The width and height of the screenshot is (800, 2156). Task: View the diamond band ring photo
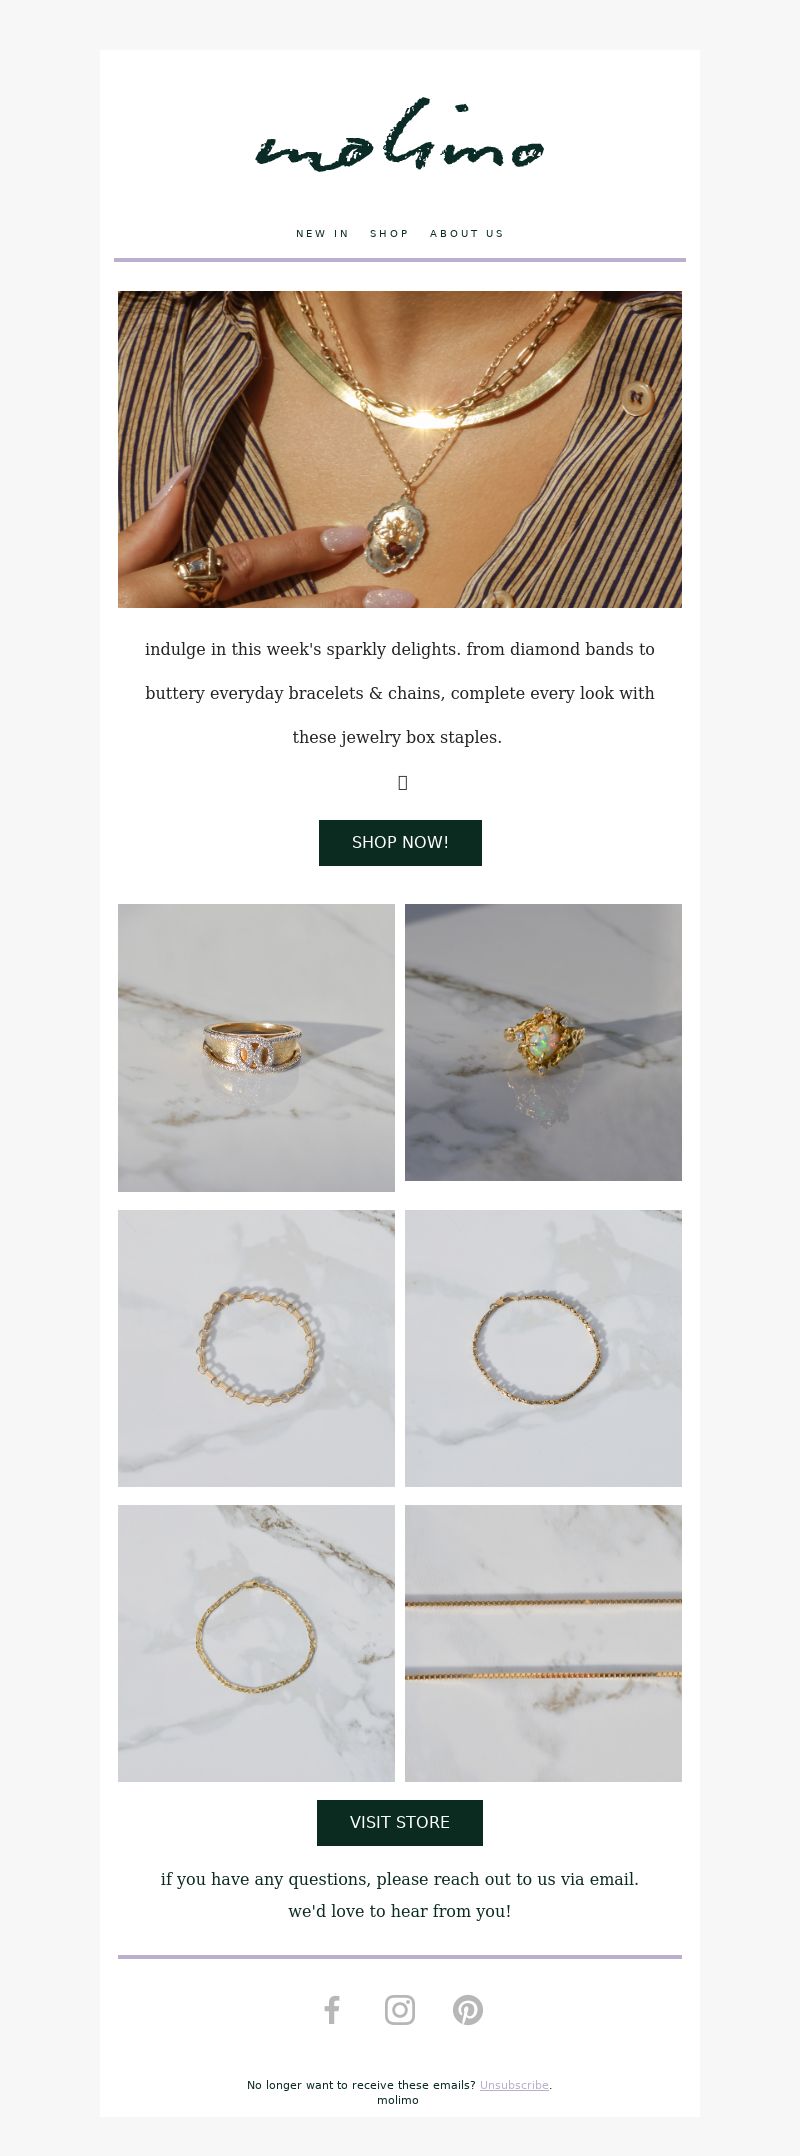(256, 1048)
